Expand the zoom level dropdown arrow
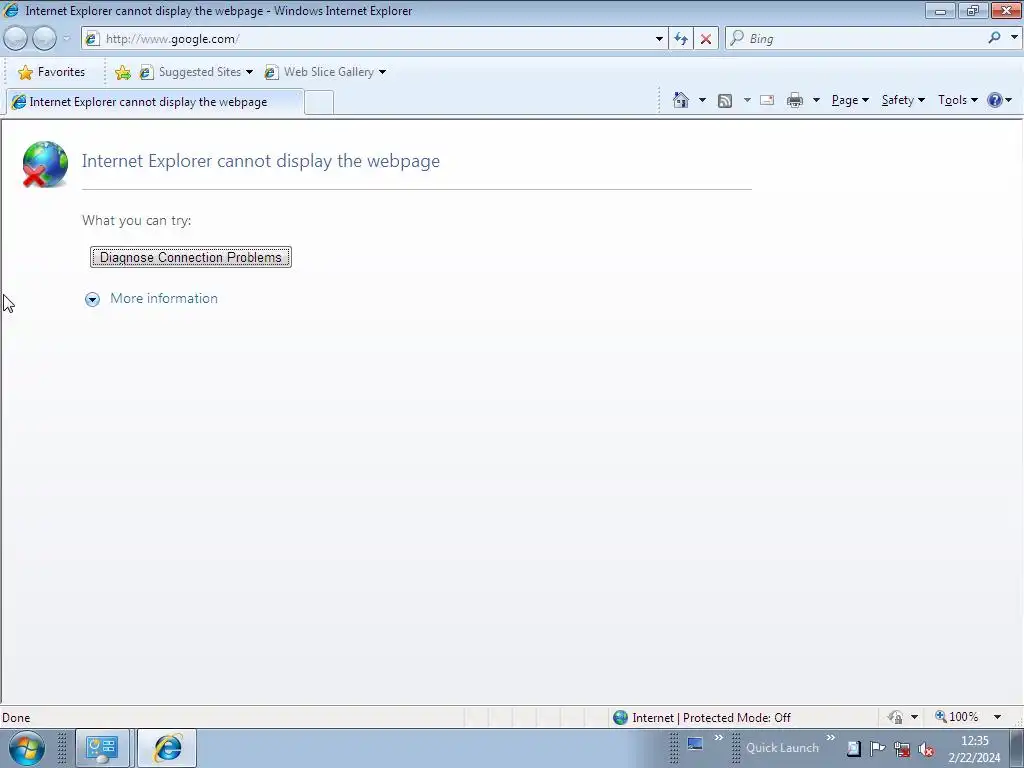 (x=997, y=717)
